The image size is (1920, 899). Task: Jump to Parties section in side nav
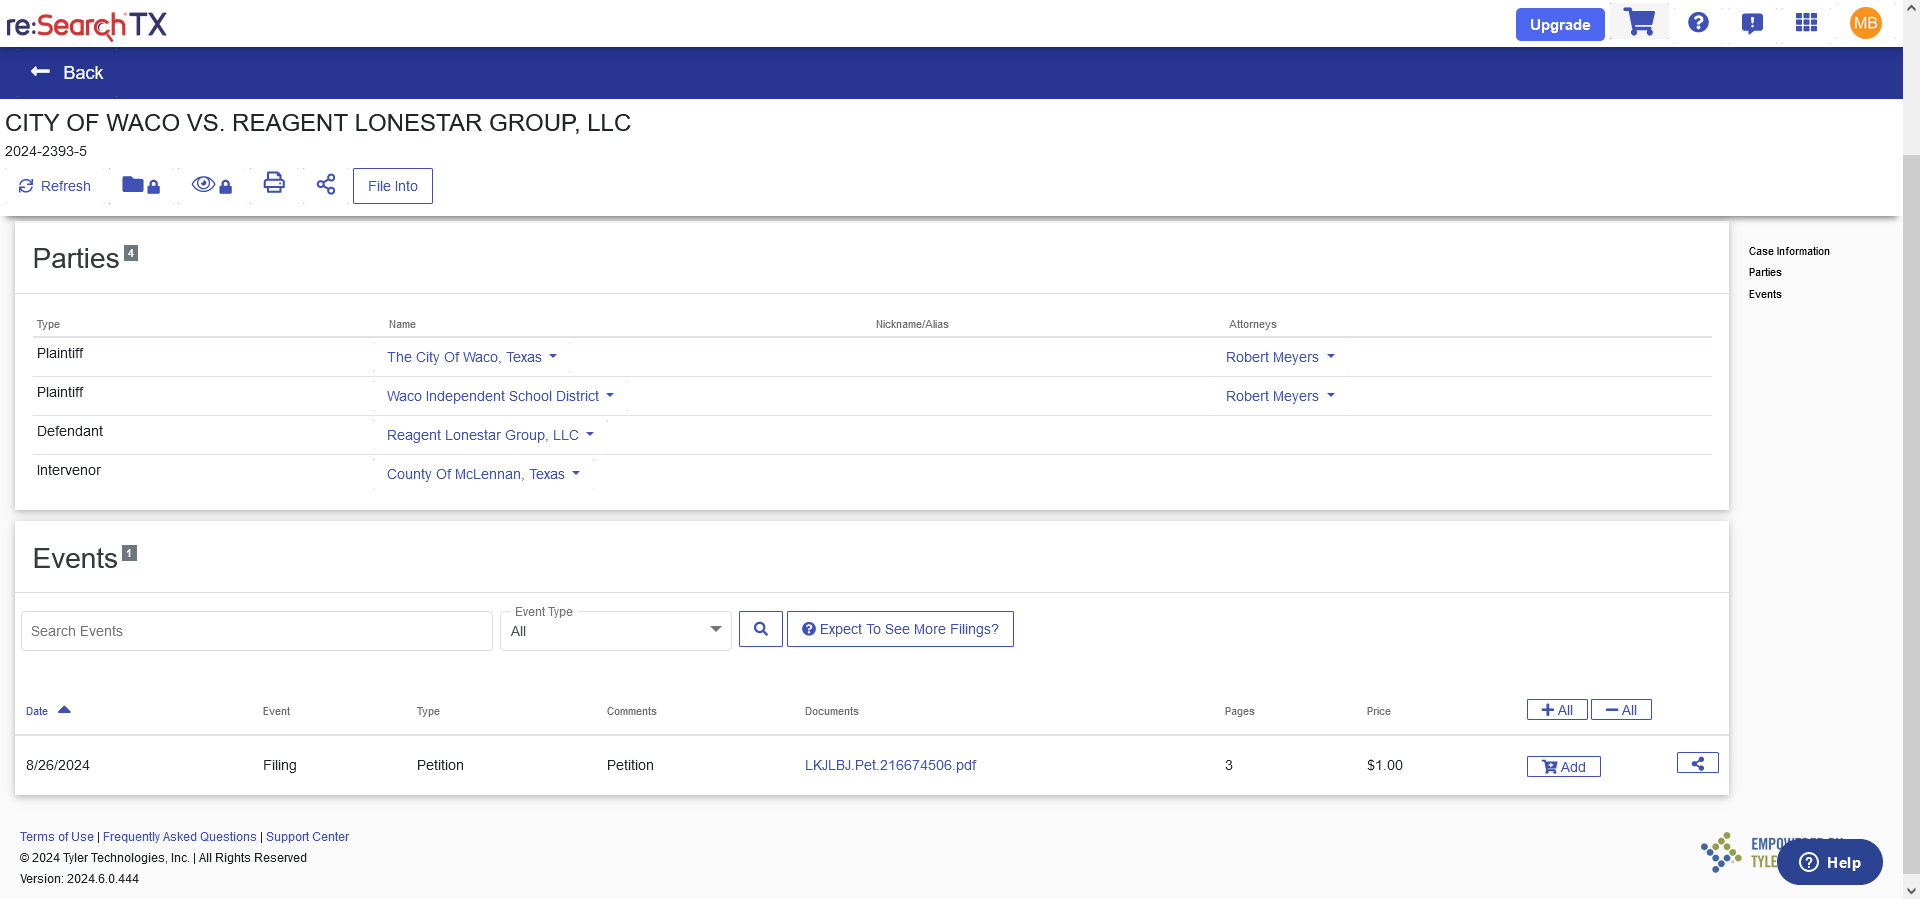click(1765, 272)
